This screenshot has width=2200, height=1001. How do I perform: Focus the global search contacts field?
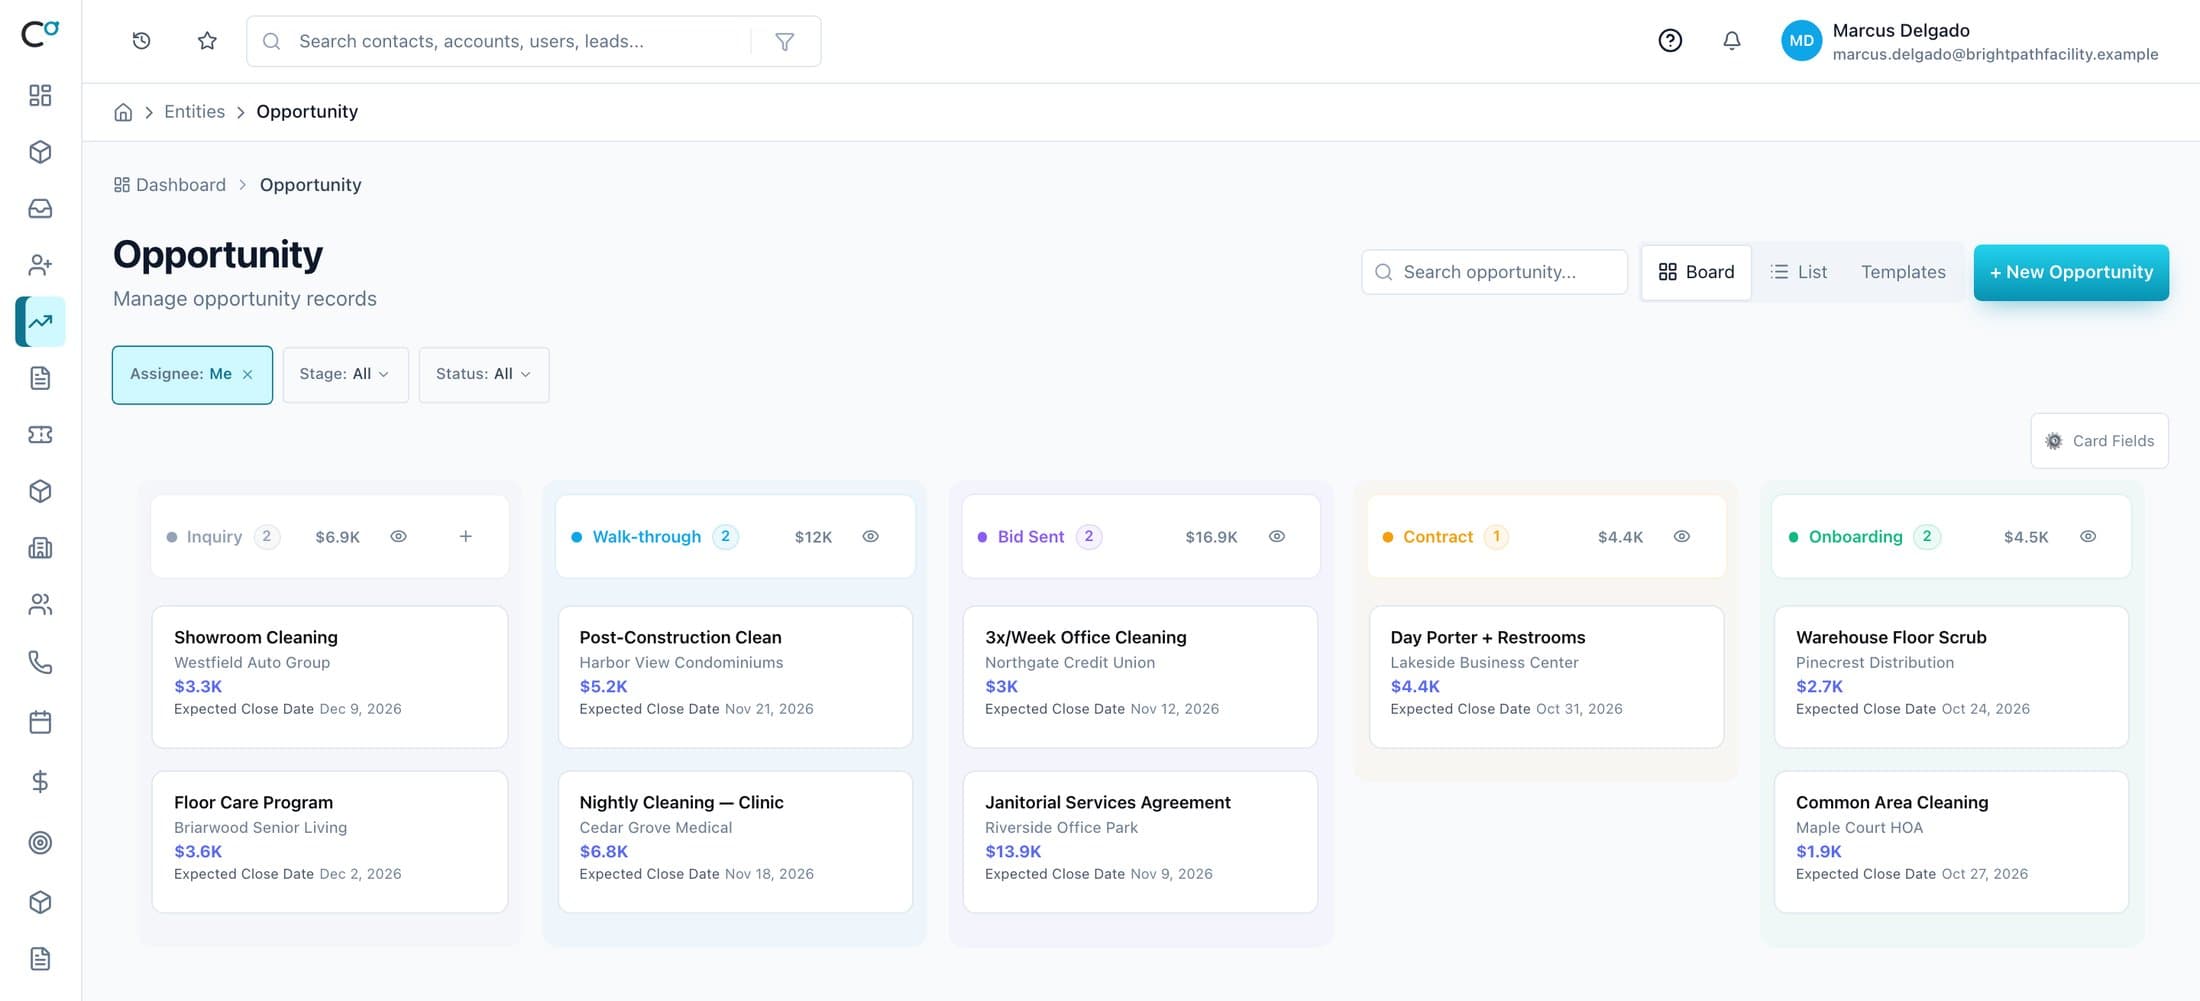tap(498, 41)
